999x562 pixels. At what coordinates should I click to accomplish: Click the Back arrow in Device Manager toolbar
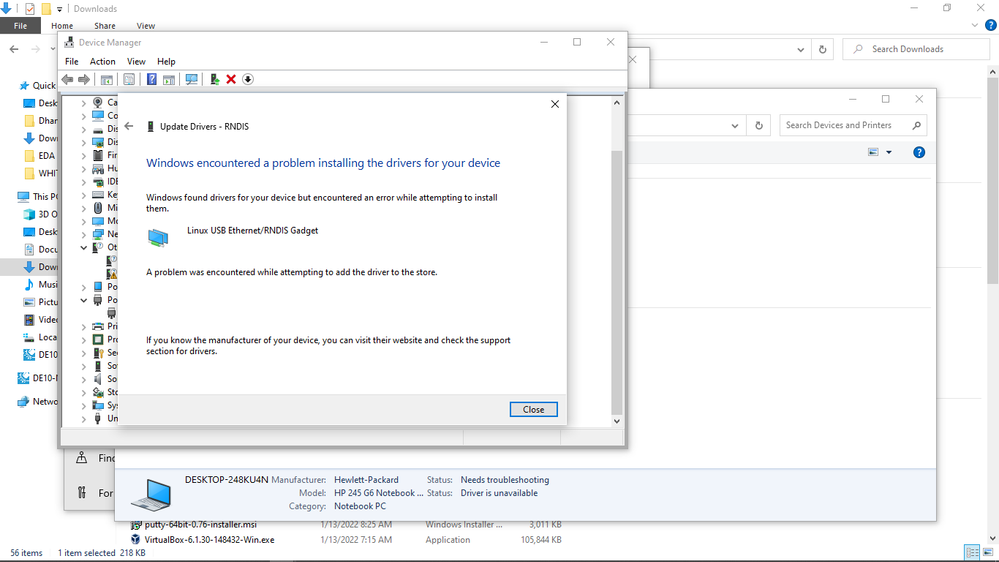coord(68,79)
